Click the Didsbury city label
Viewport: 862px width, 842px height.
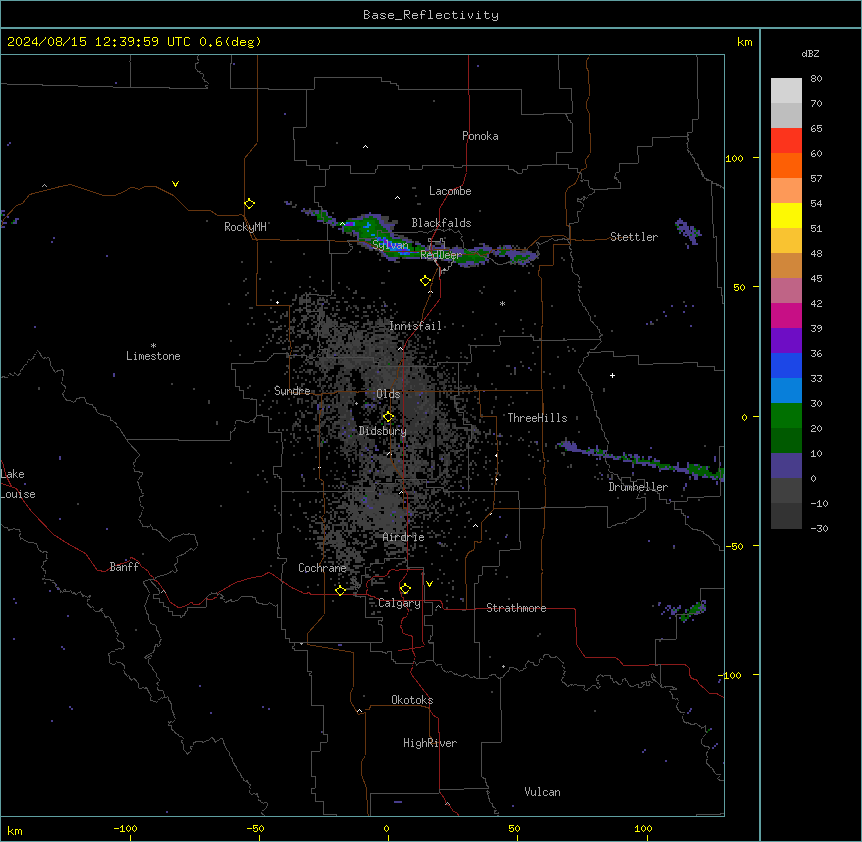coord(383,431)
